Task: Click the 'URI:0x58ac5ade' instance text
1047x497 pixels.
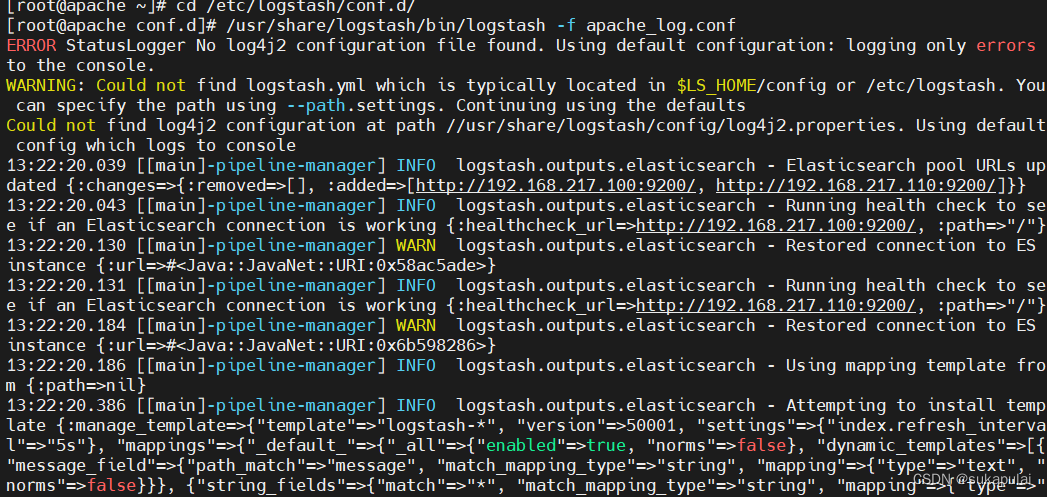Action: pos(411,265)
